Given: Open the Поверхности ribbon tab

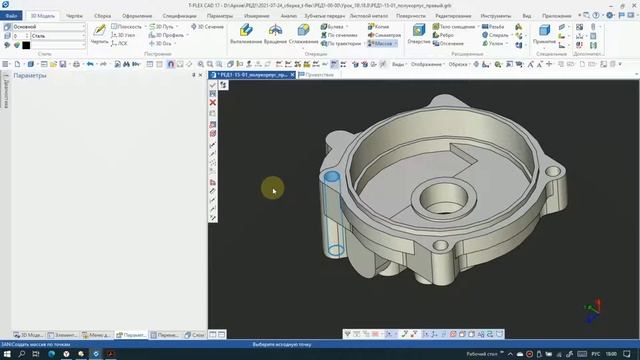Looking at the screenshot, I should [x=411, y=16].
